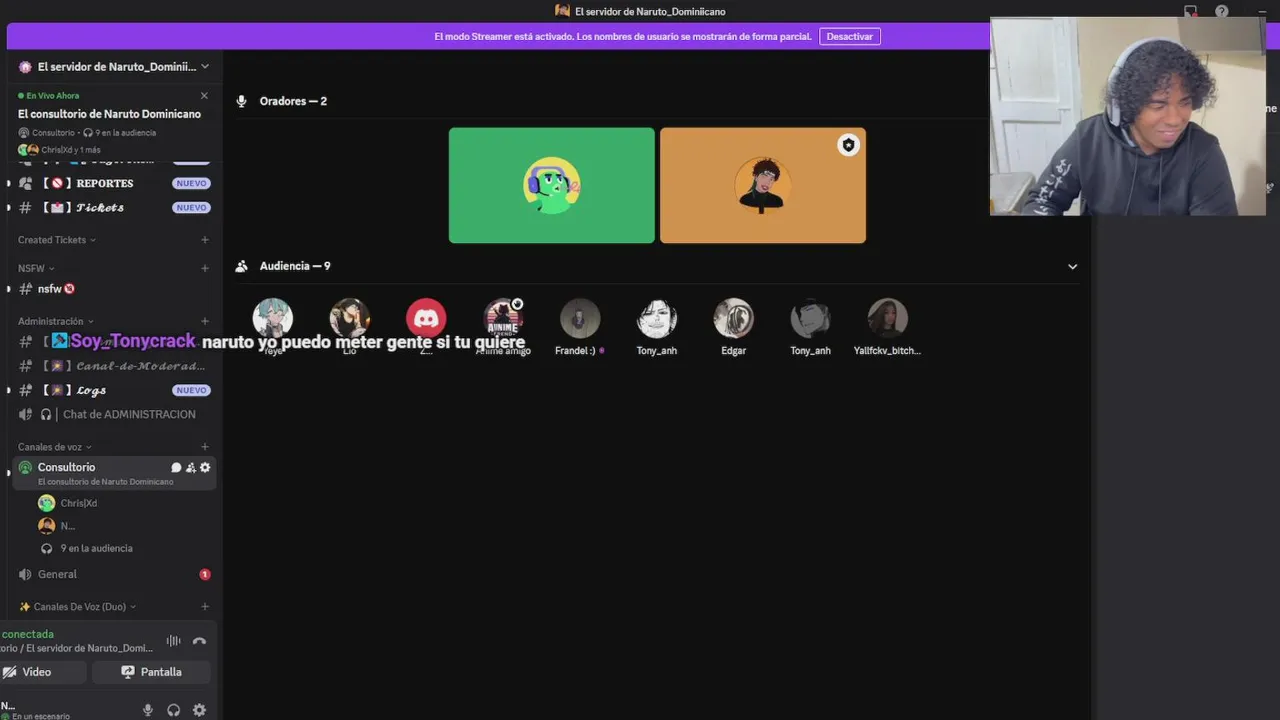Image resolution: width=1280 pixels, height=720 pixels.
Task: Click the microphone icon beside Oradores
Action: pyautogui.click(x=241, y=101)
